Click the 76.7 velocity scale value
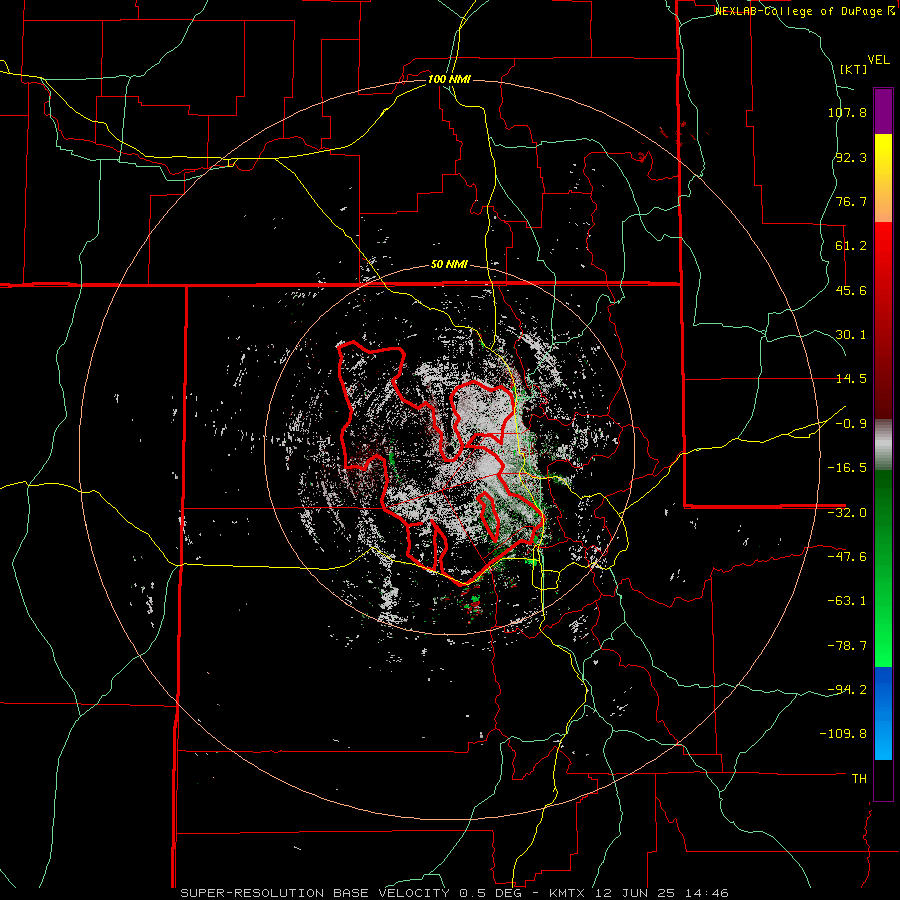This screenshot has height=900, width=900. (851, 201)
